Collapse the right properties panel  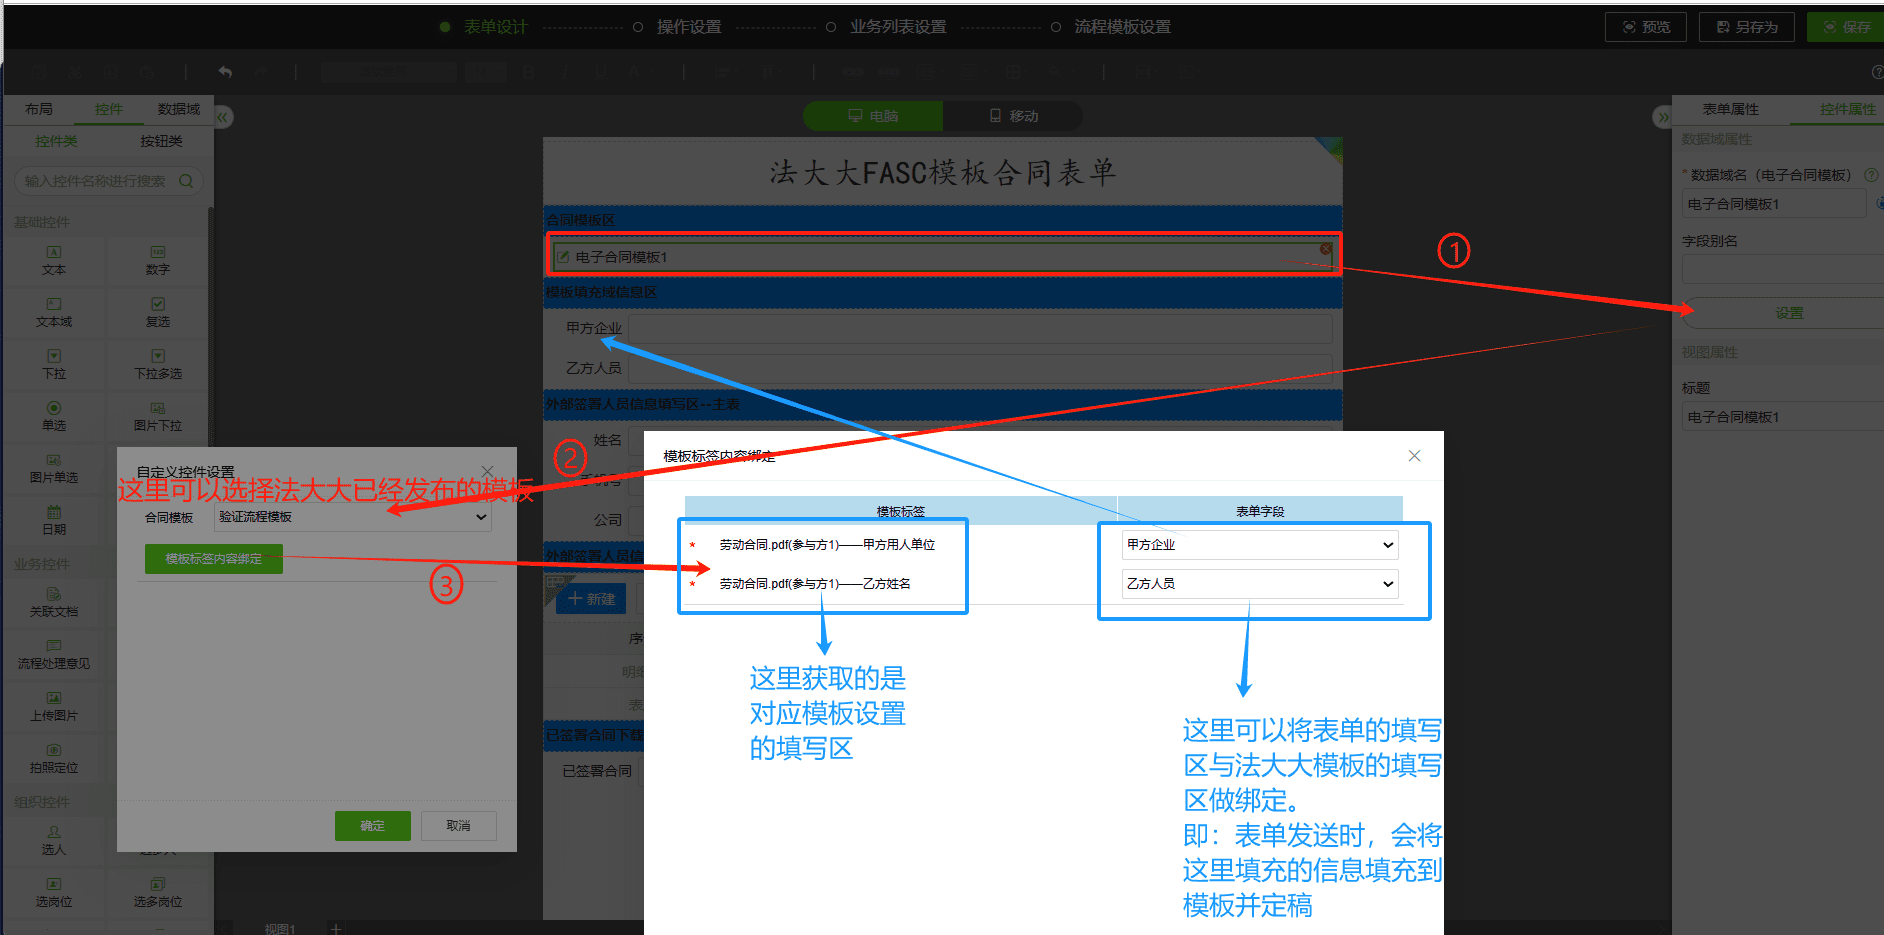point(1662,117)
